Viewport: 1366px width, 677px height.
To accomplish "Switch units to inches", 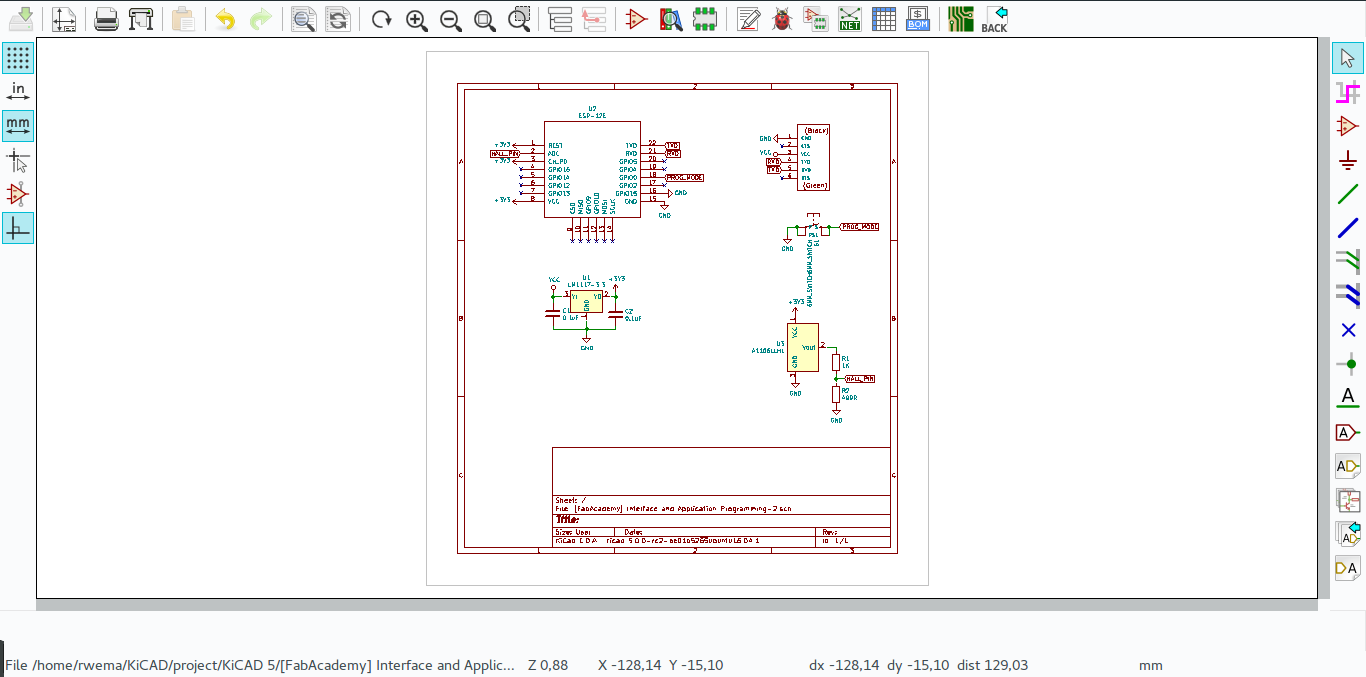I will coord(17,90).
